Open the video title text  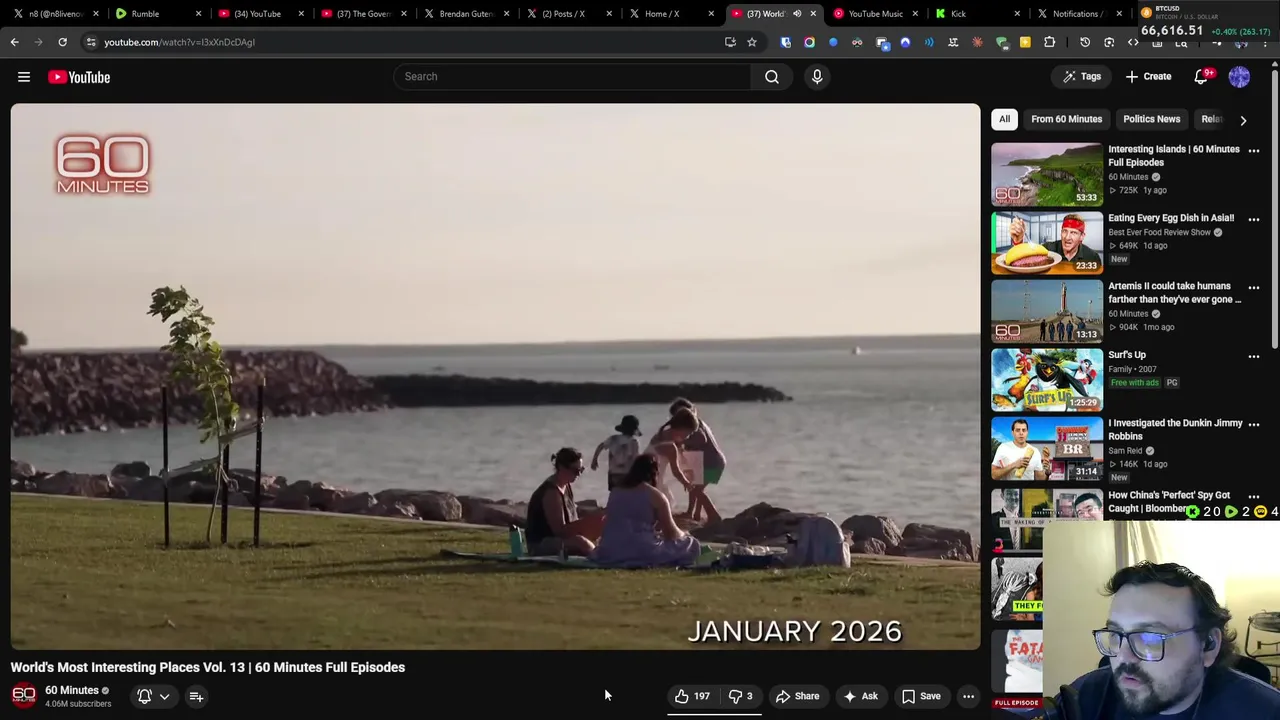(208, 667)
